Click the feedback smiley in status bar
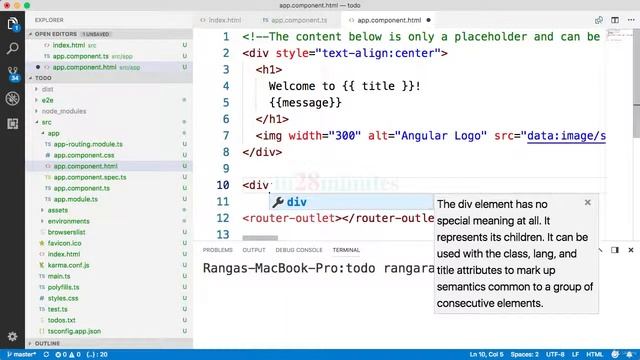 point(615,354)
